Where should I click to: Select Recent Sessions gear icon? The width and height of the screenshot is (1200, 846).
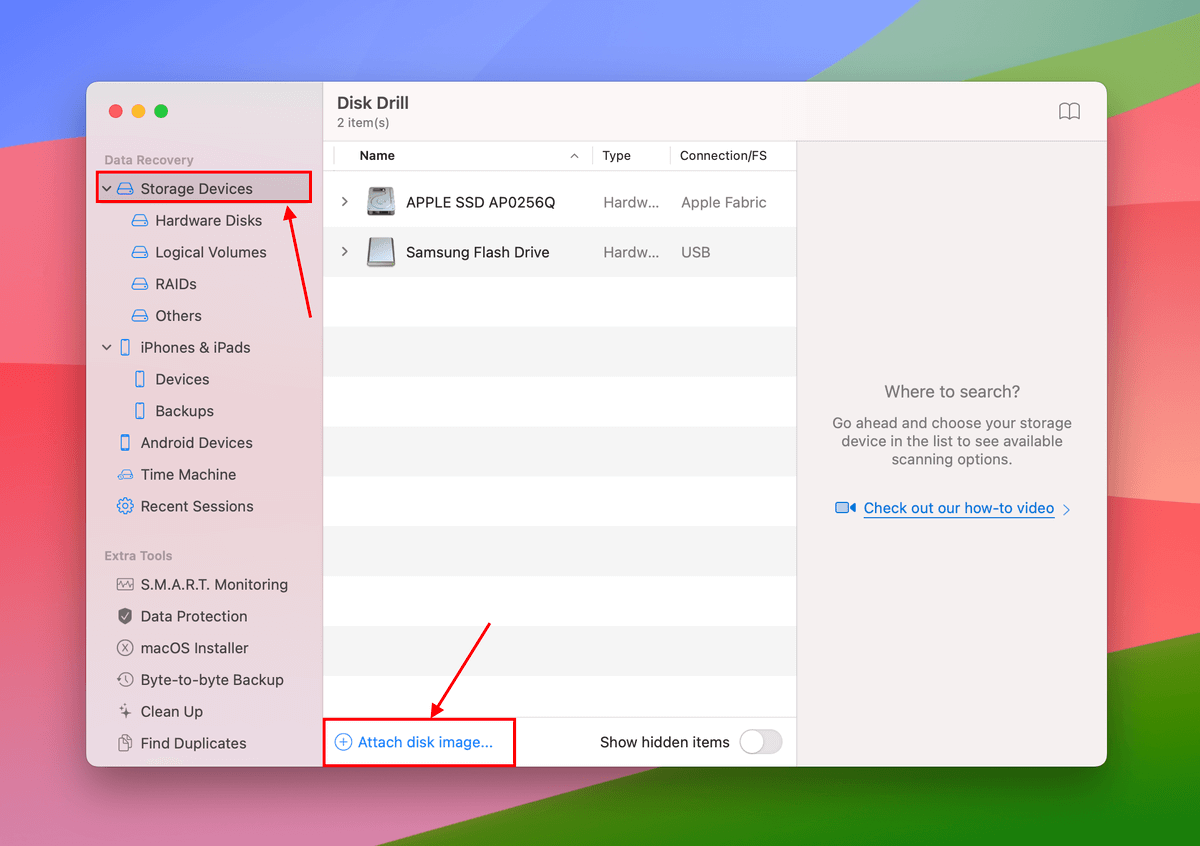pos(125,506)
